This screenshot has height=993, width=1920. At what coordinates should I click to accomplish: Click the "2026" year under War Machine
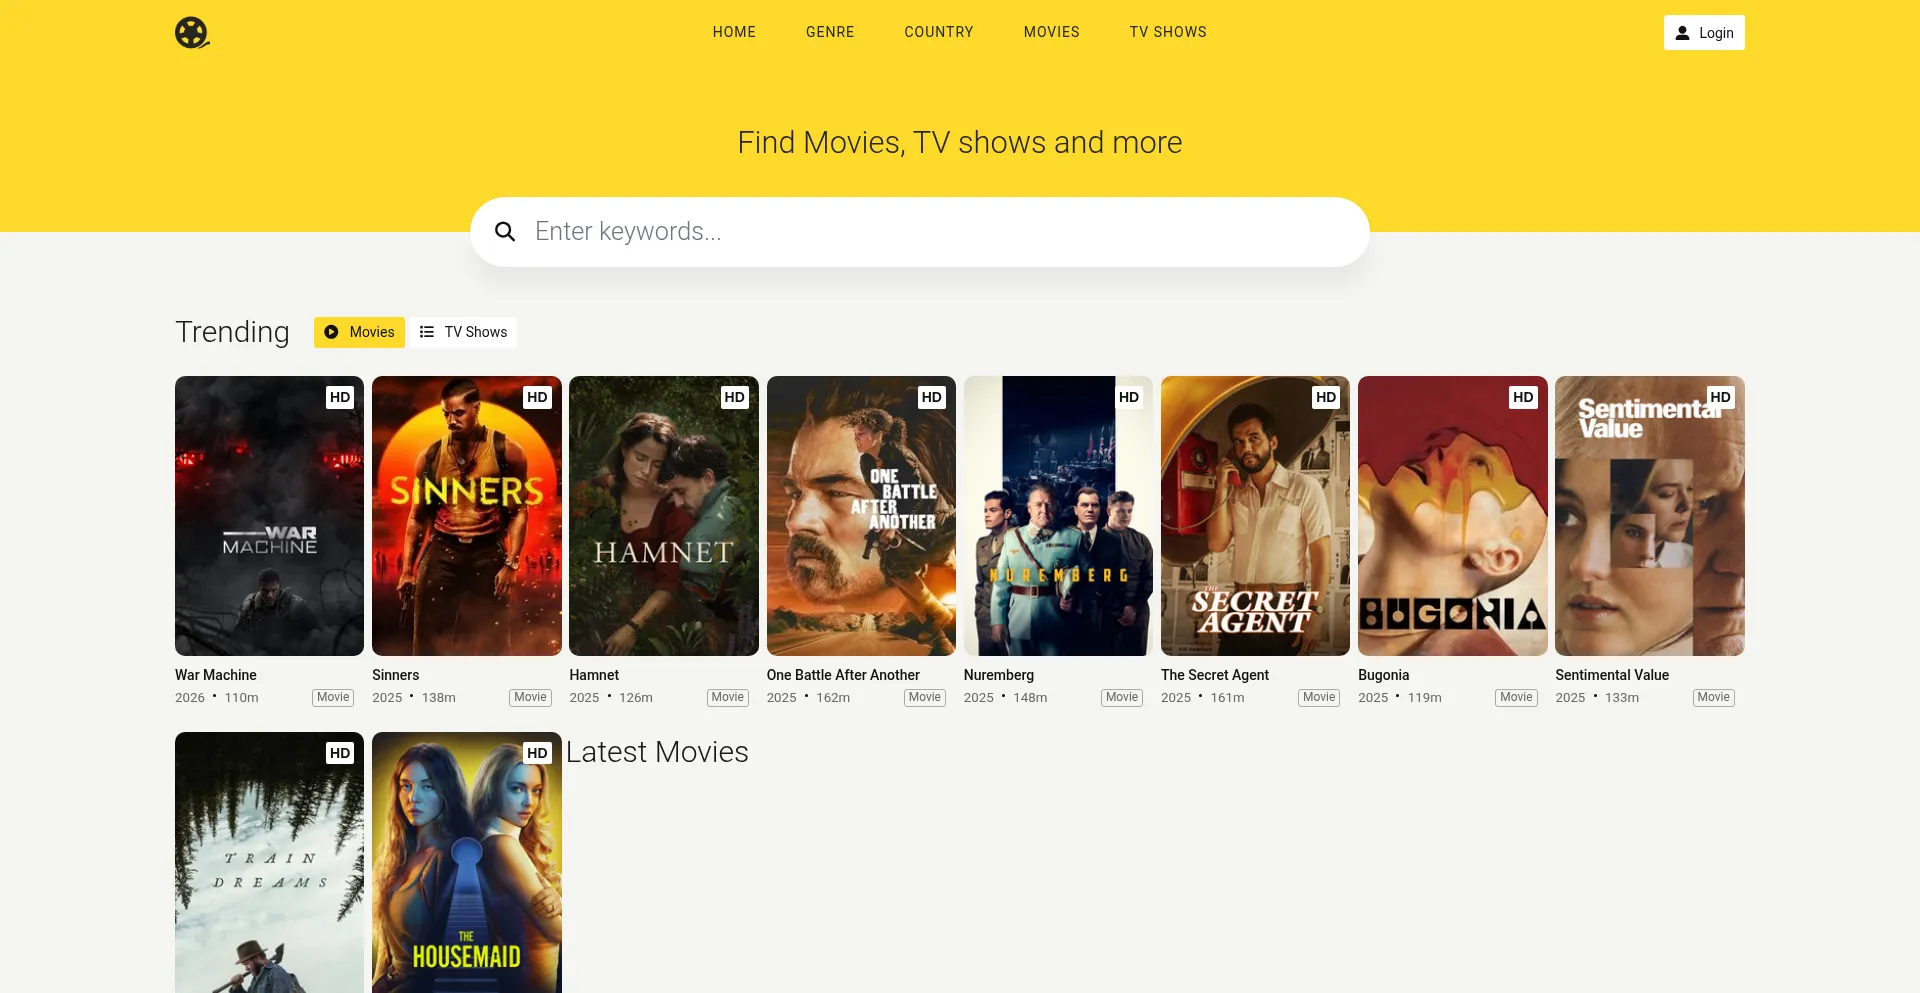point(190,698)
